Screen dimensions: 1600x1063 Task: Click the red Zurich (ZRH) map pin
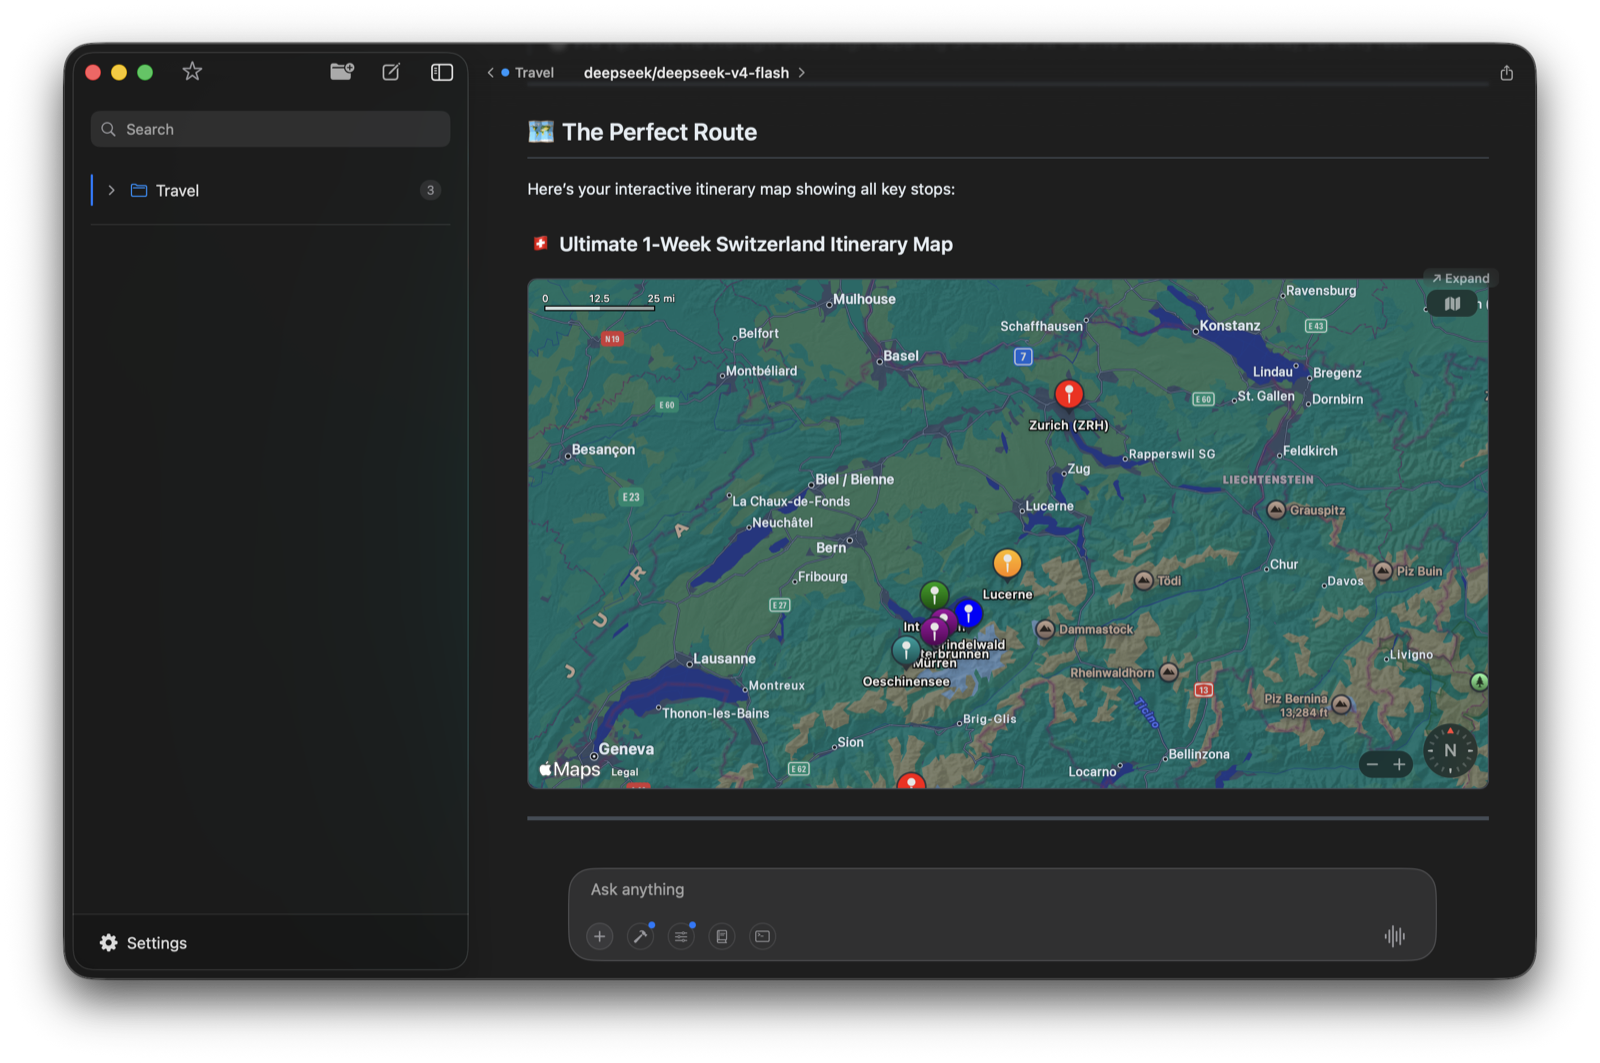[x=1069, y=394]
